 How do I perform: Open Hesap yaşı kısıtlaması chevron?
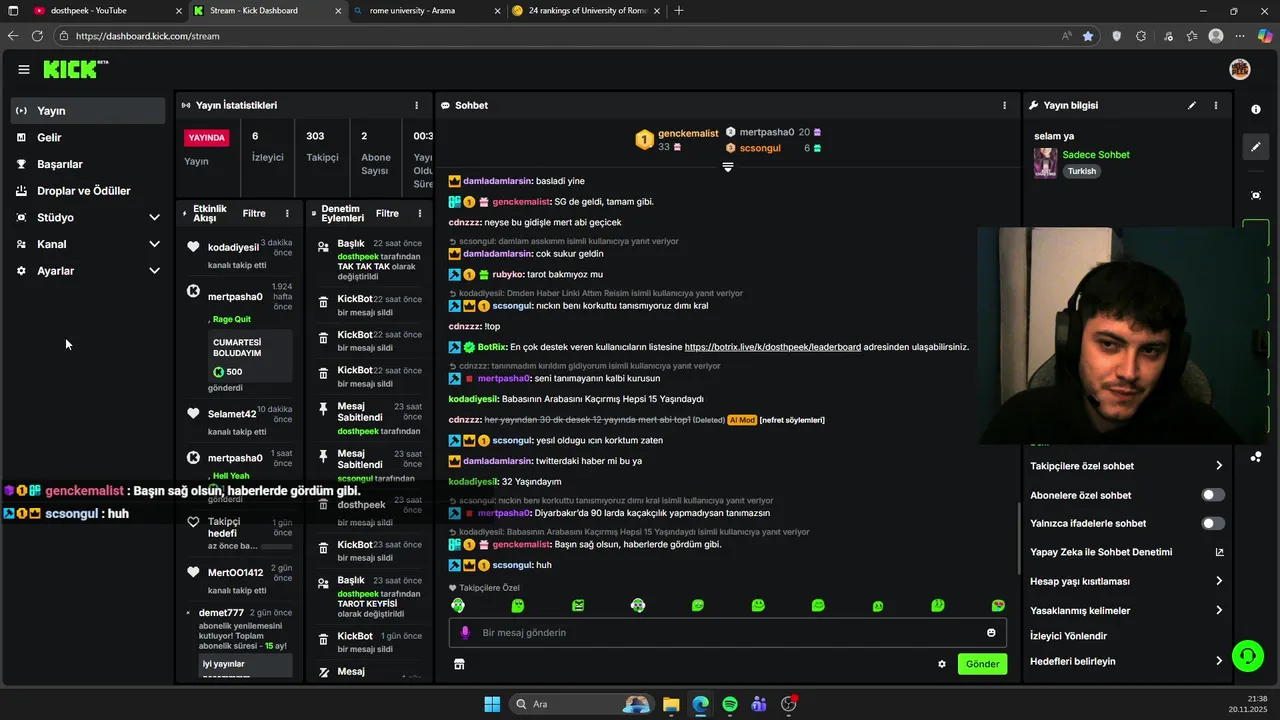tap(1219, 581)
